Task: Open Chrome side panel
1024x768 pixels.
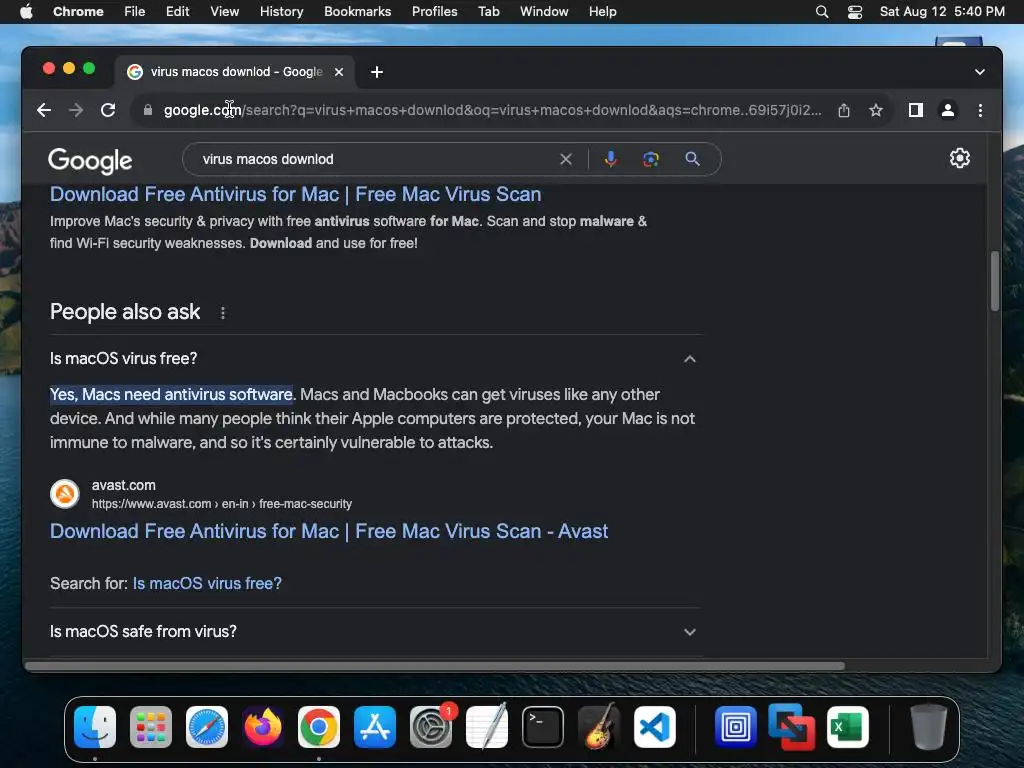Action: (x=916, y=110)
